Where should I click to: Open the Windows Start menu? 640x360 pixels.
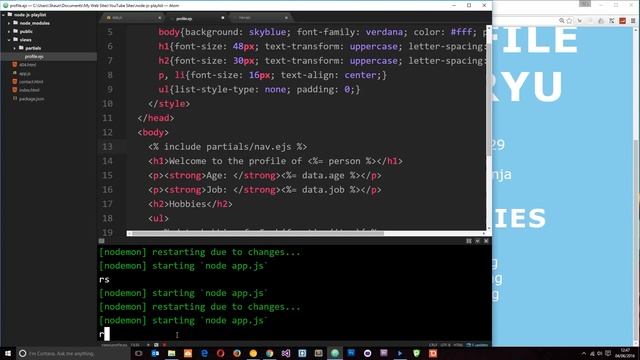[x=8, y=353]
